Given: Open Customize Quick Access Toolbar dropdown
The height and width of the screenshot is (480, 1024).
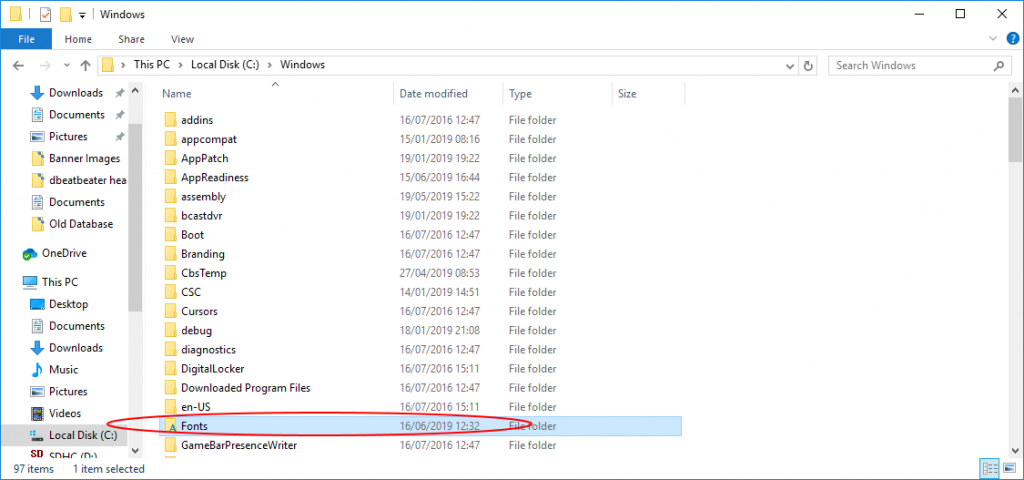Looking at the screenshot, I should pos(82,14).
